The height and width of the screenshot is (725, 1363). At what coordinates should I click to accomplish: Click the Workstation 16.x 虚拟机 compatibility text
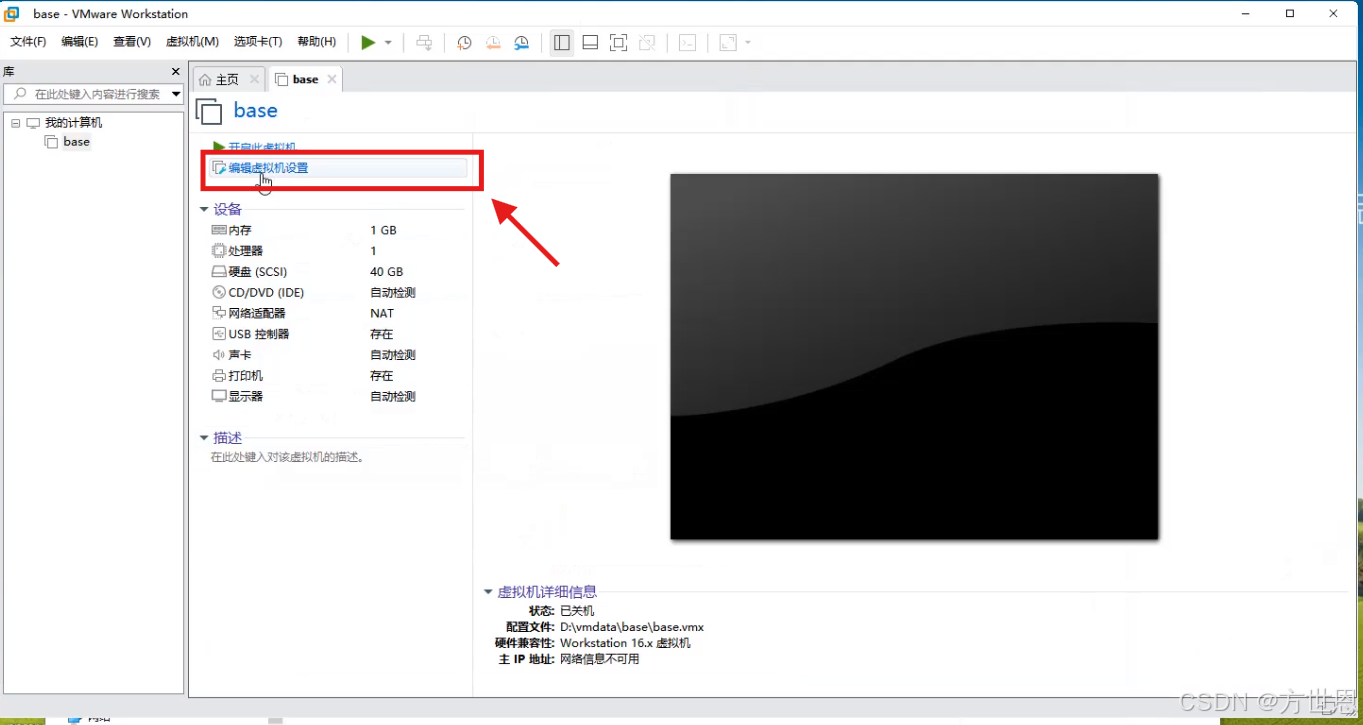click(x=625, y=643)
